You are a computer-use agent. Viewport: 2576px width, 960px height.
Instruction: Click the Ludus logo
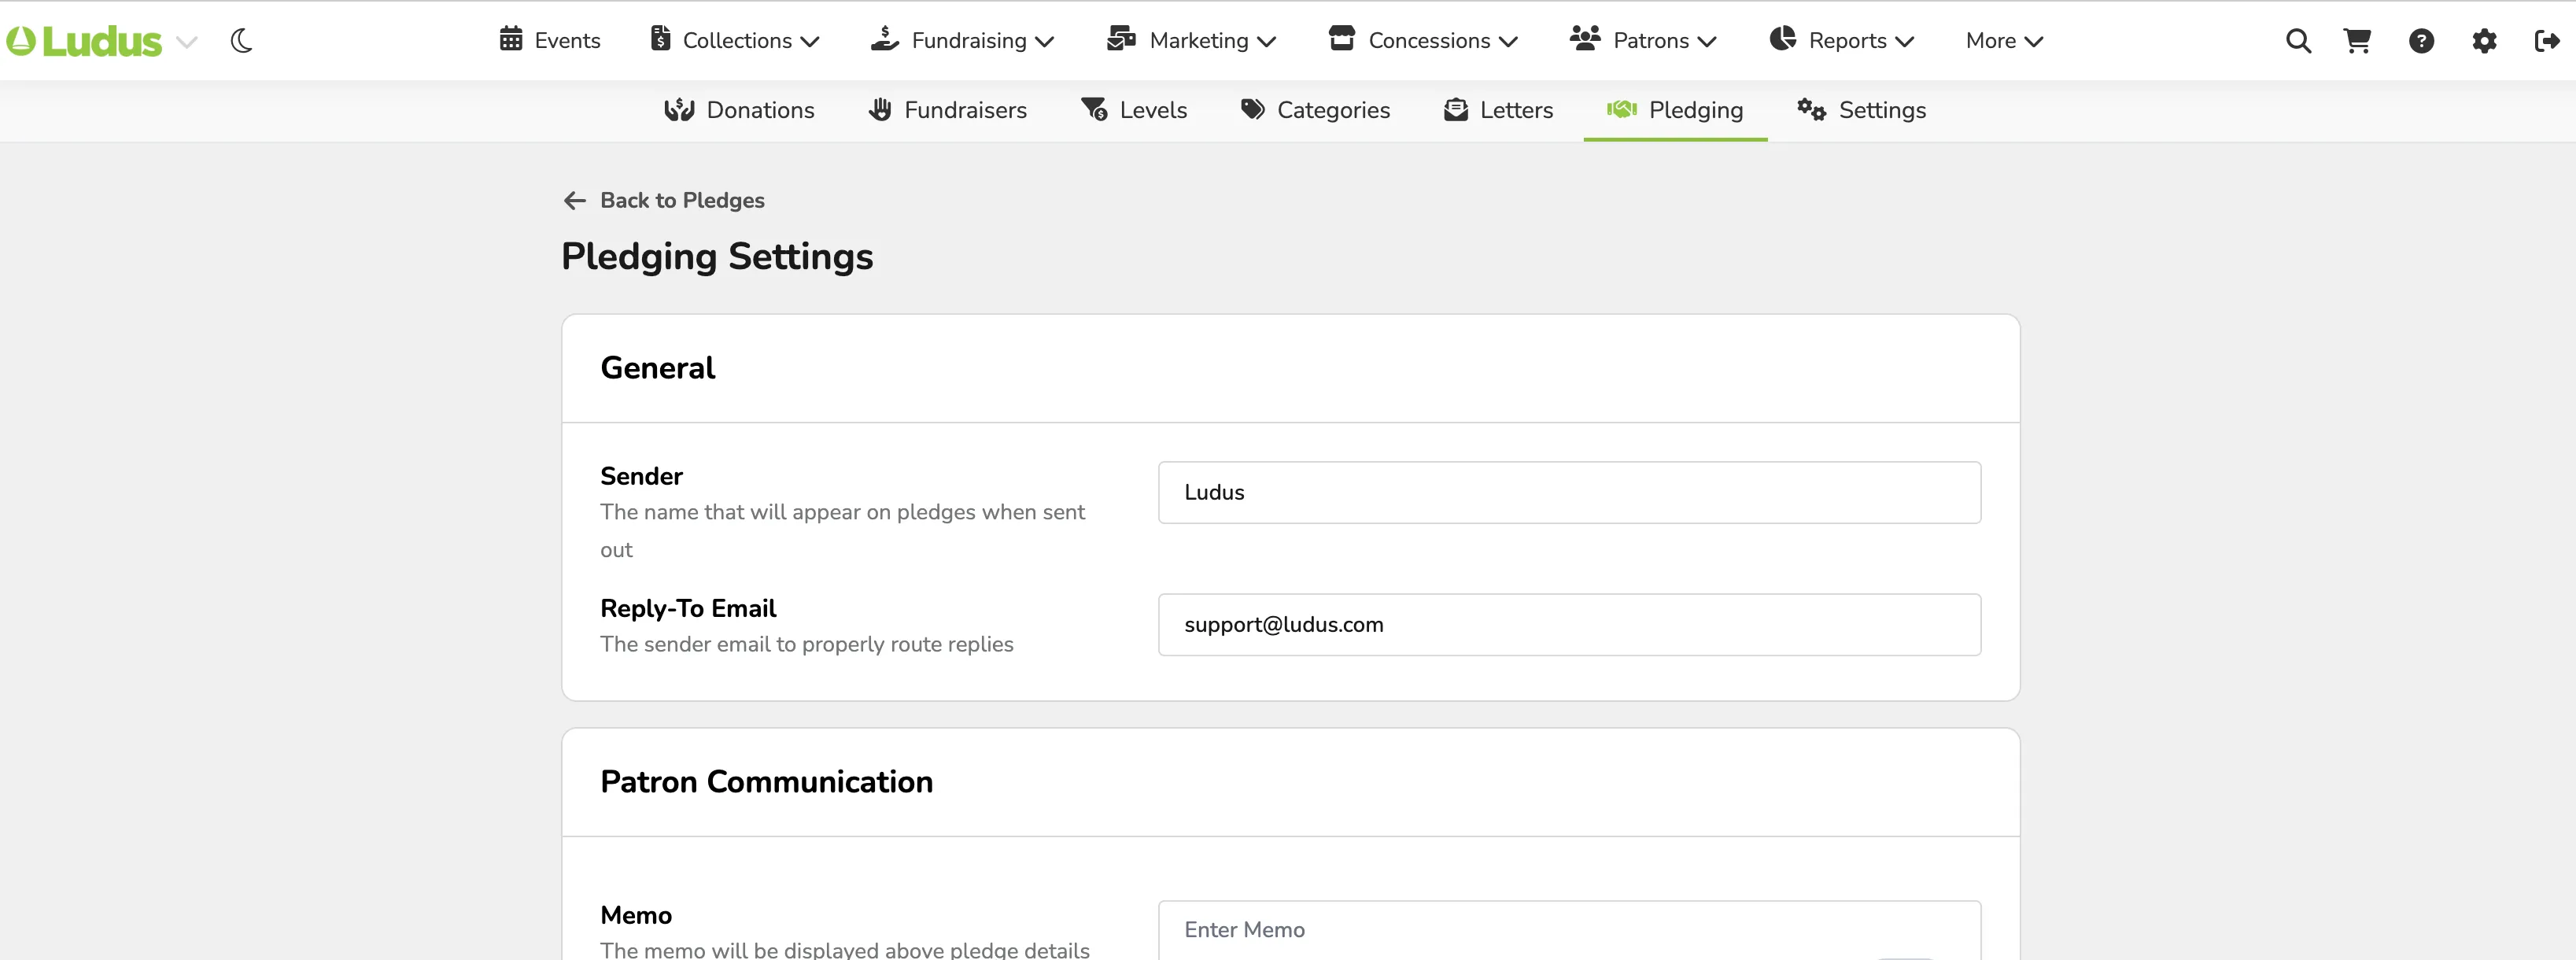point(84,41)
